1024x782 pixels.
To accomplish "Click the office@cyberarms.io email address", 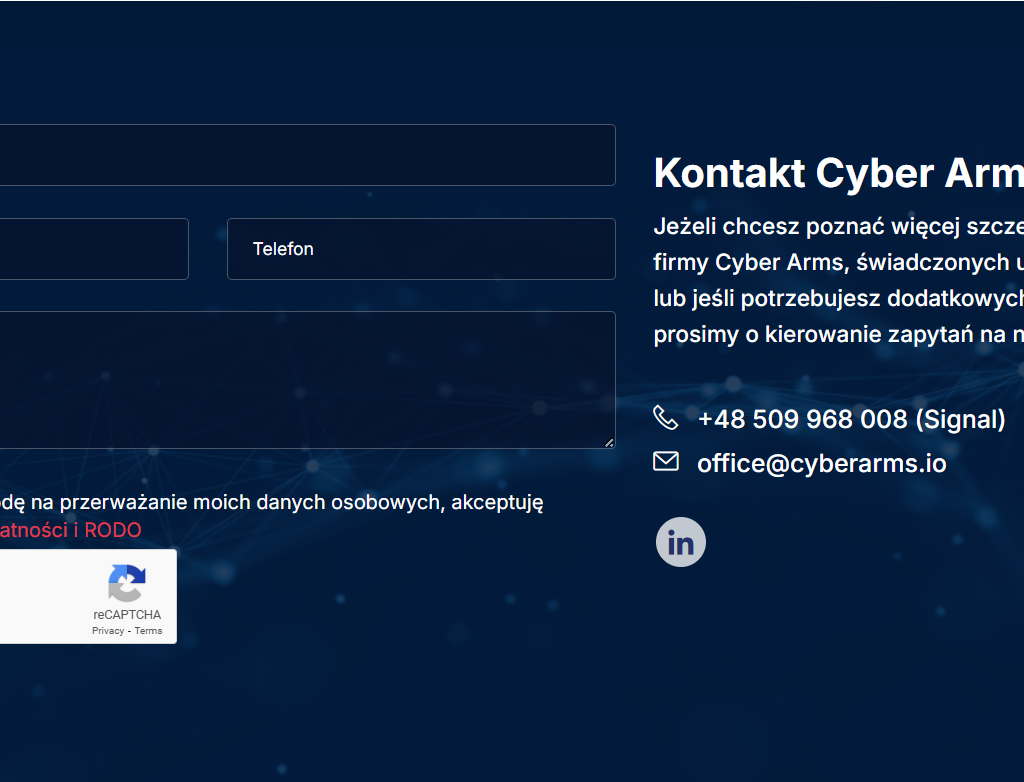I will coord(821,463).
